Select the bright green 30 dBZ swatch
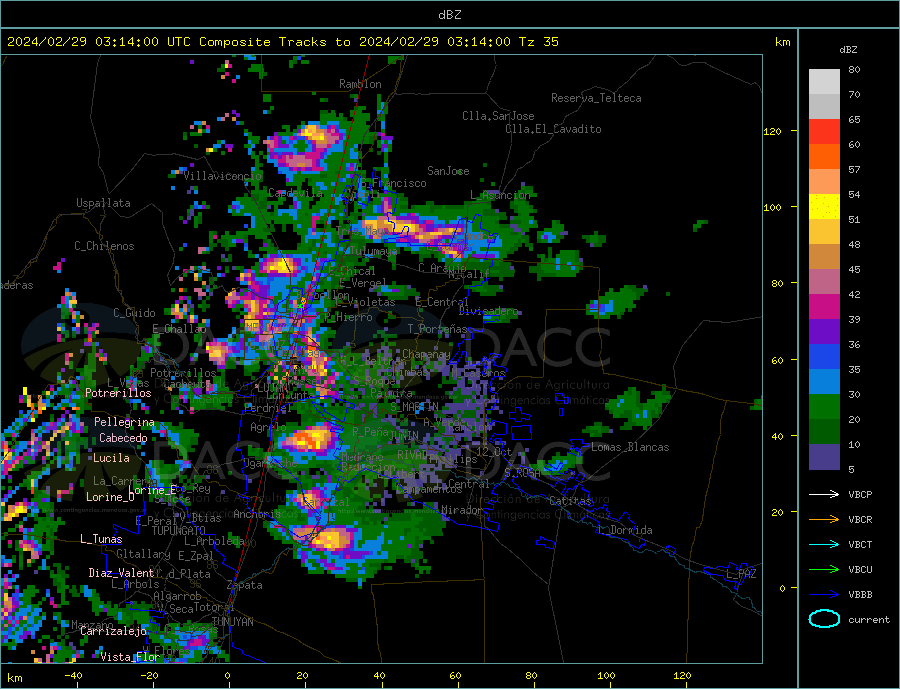 (824, 407)
